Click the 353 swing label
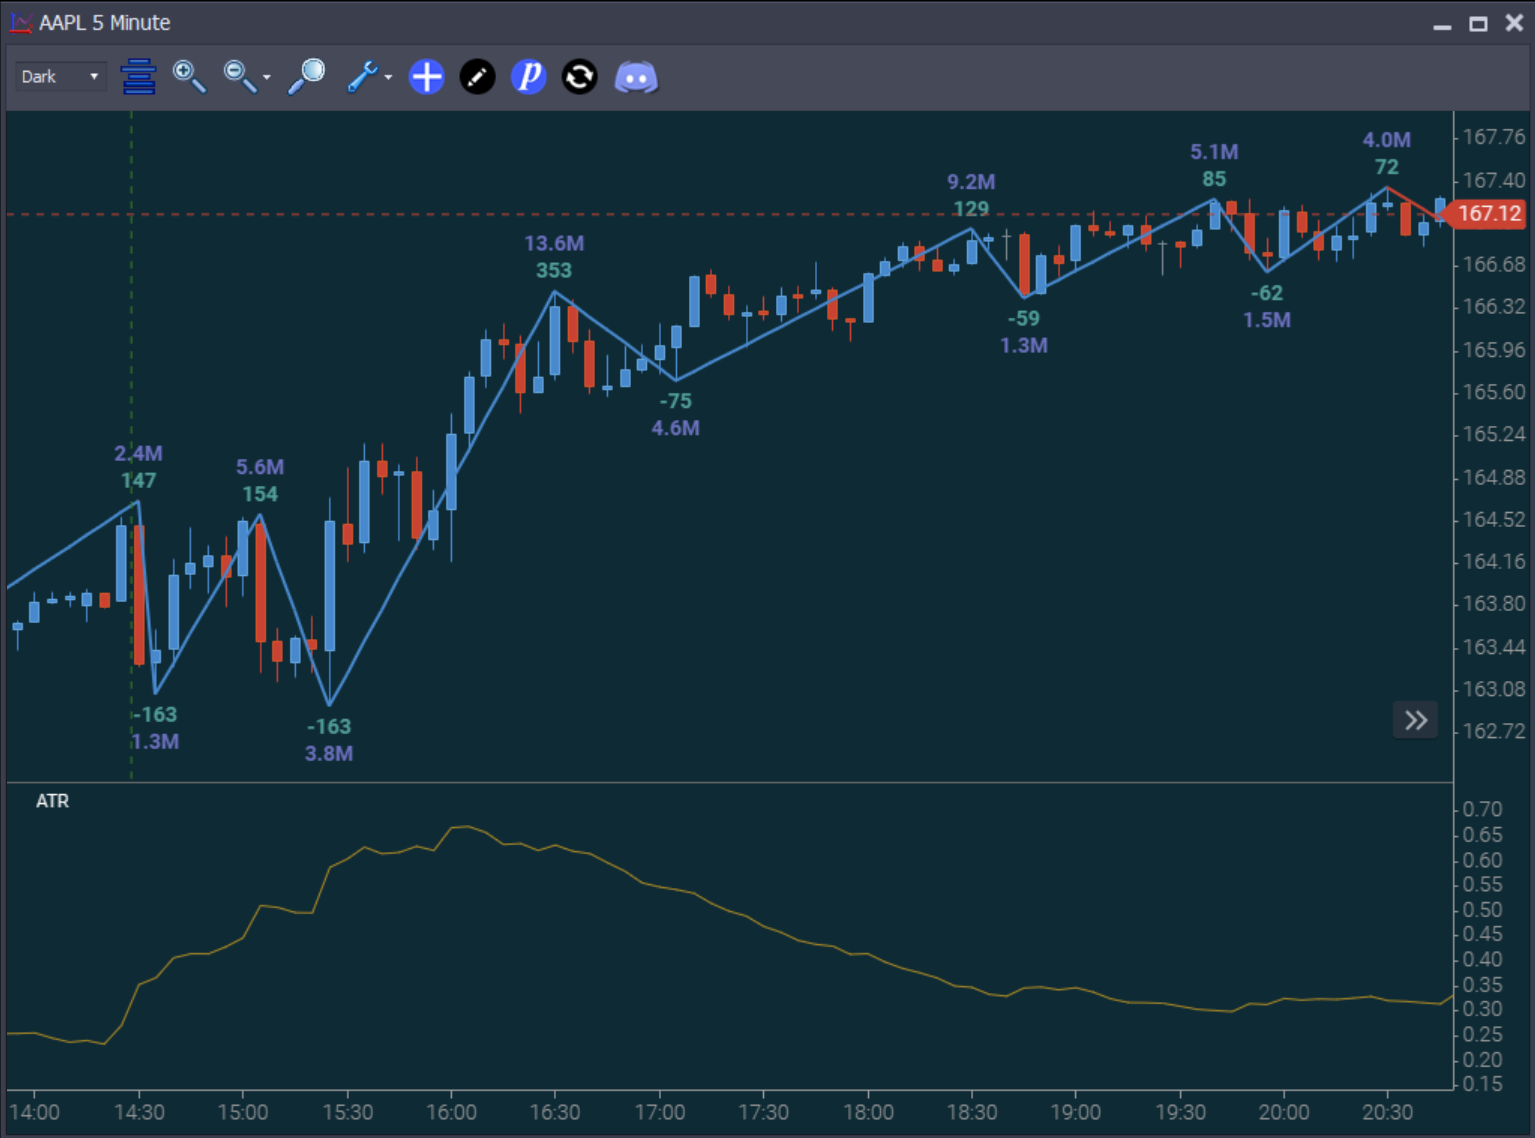The image size is (1535, 1138). 554,270
